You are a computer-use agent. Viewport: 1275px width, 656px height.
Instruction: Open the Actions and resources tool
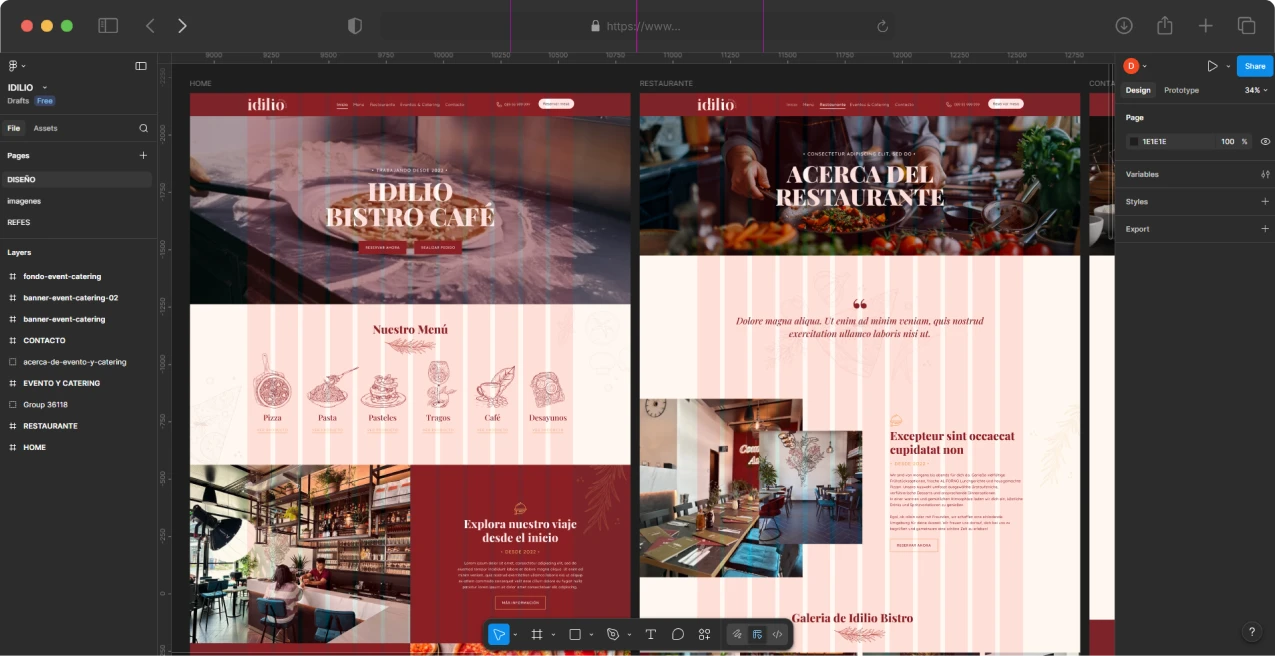click(x=705, y=634)
